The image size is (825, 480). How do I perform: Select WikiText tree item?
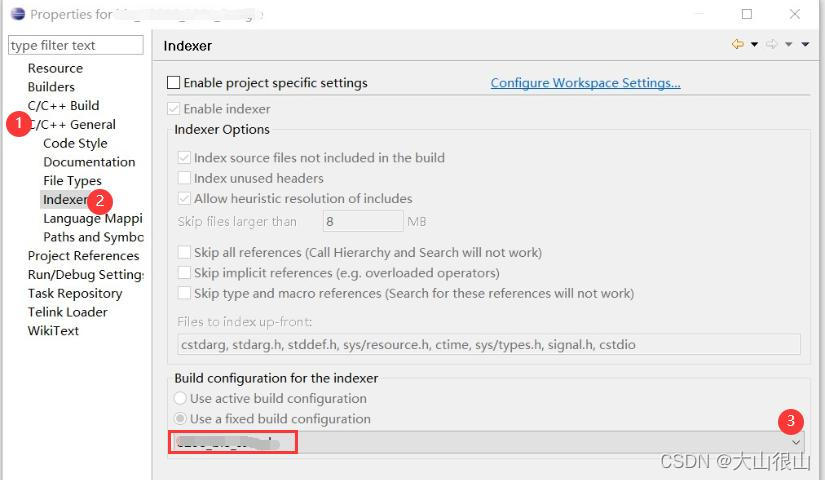coord(53,331)
